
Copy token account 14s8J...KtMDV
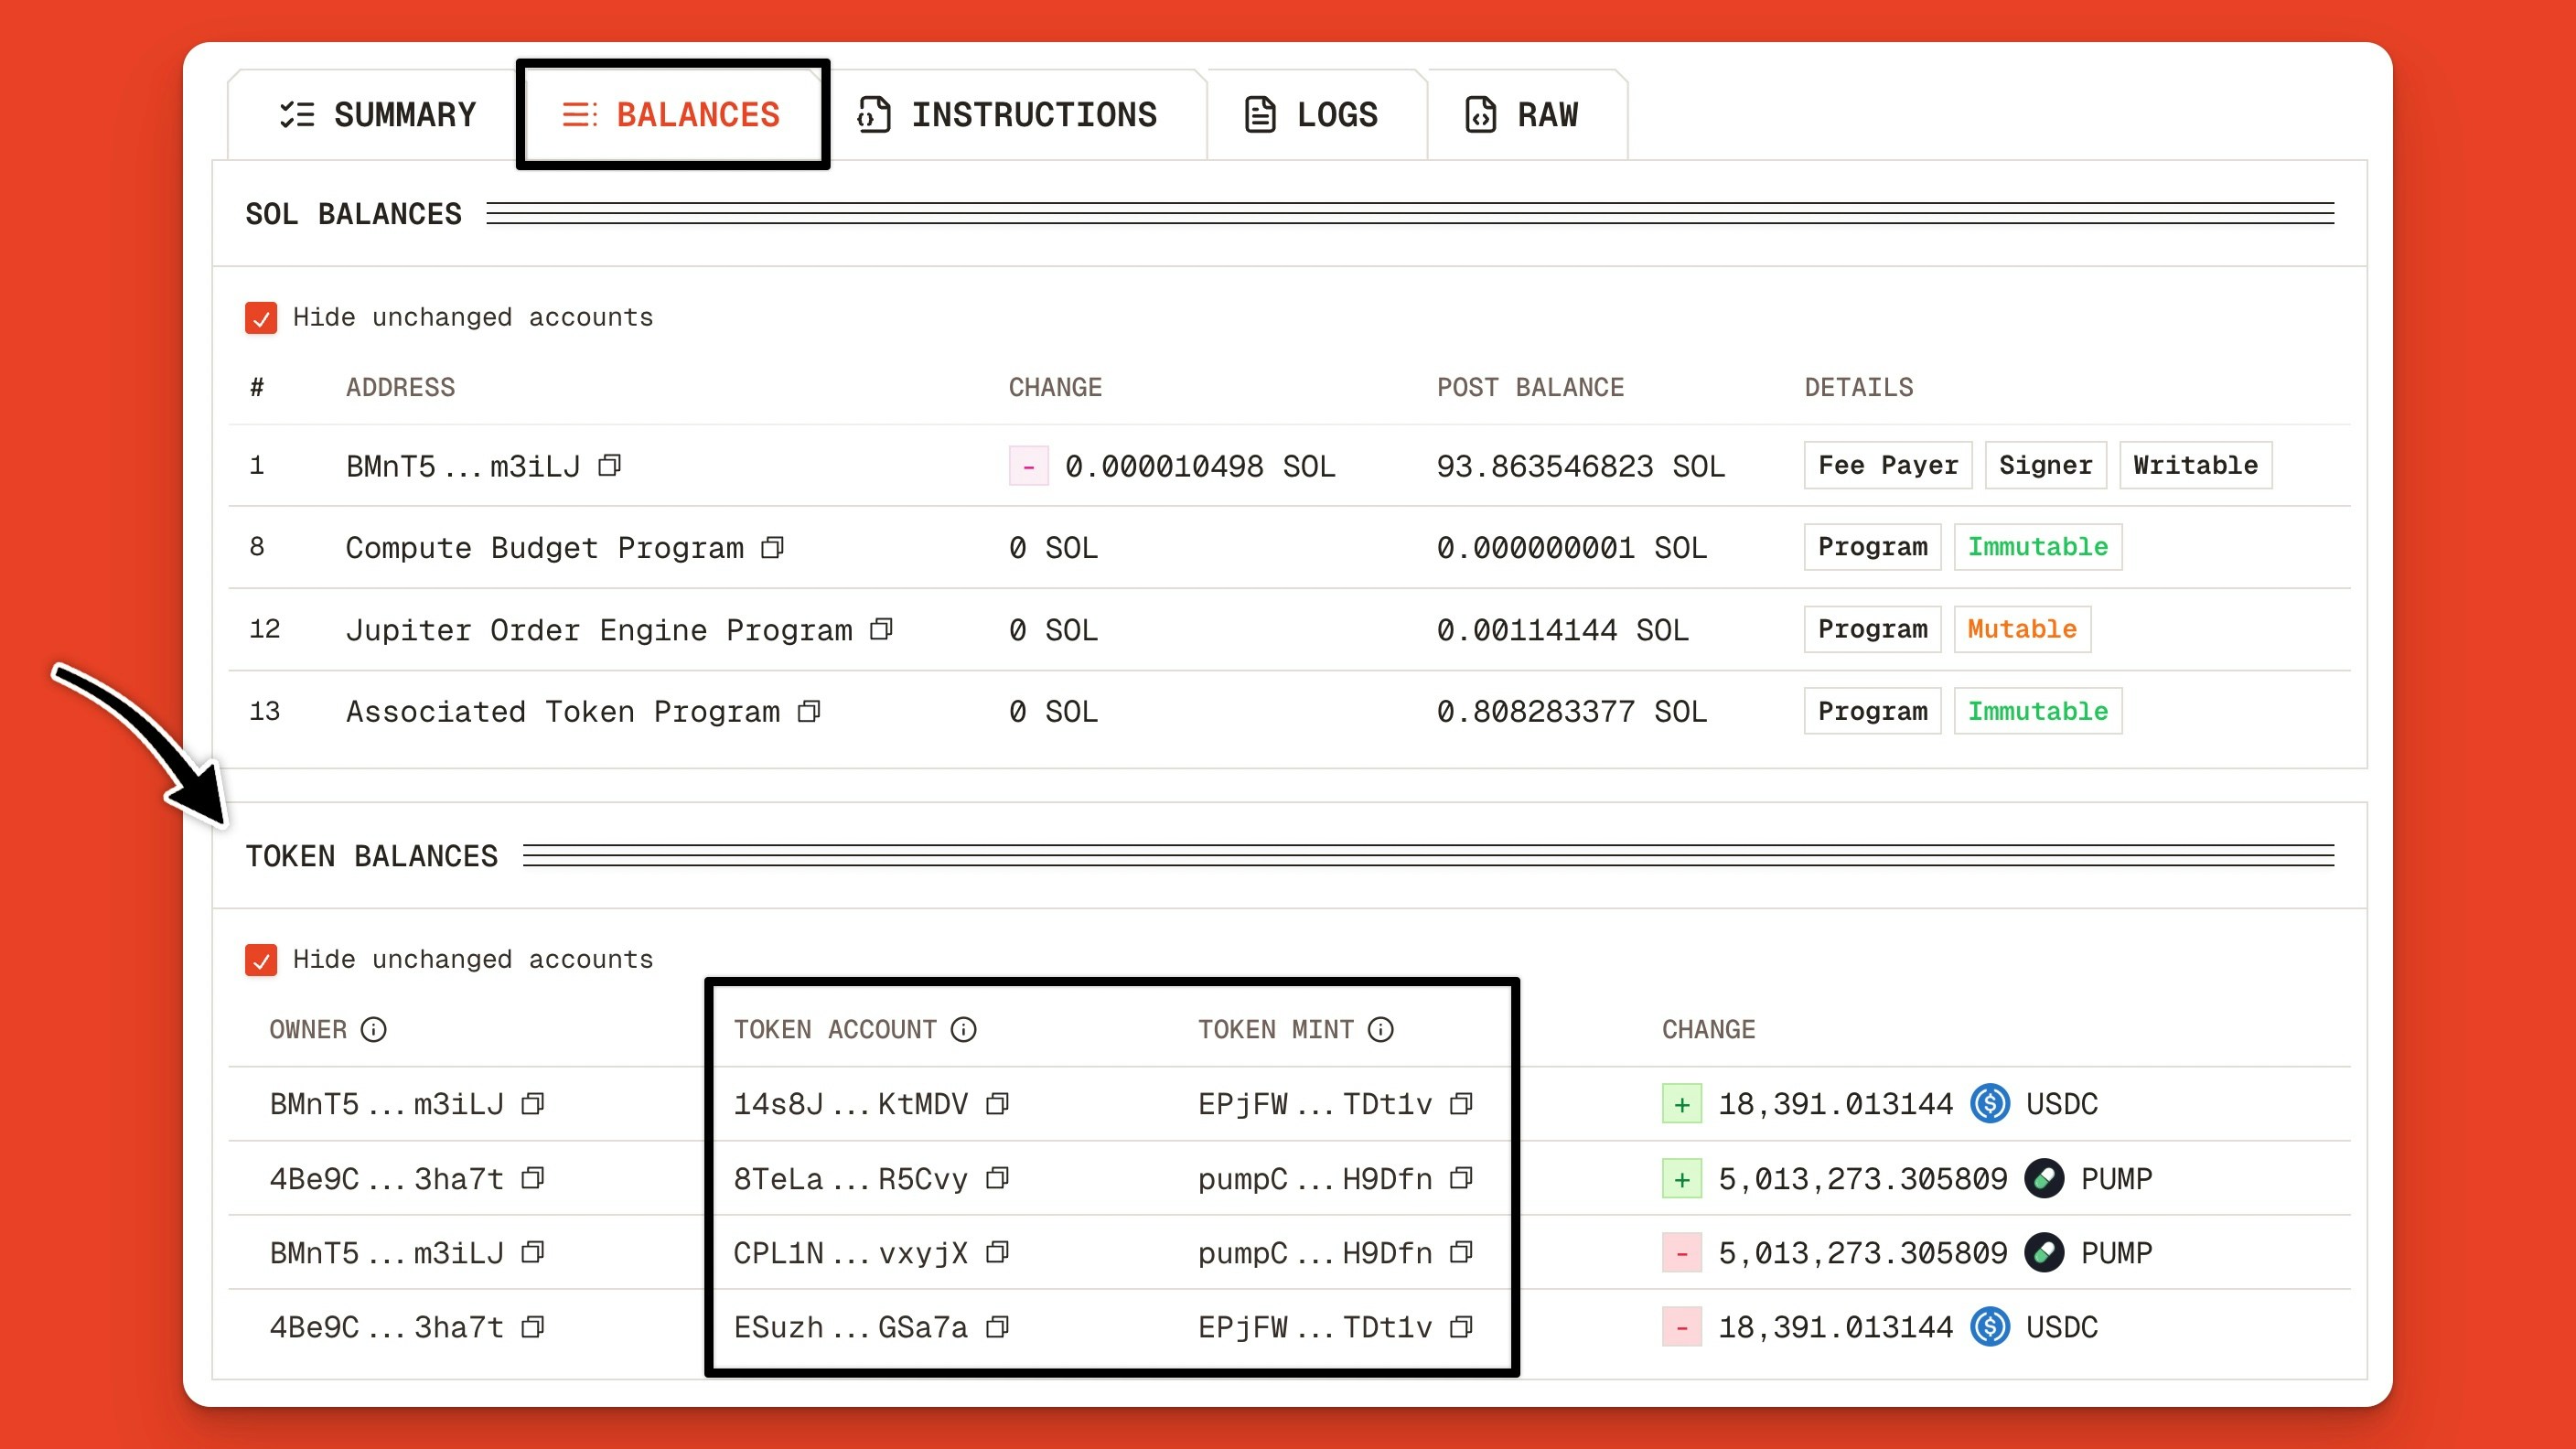[997, 1104]
